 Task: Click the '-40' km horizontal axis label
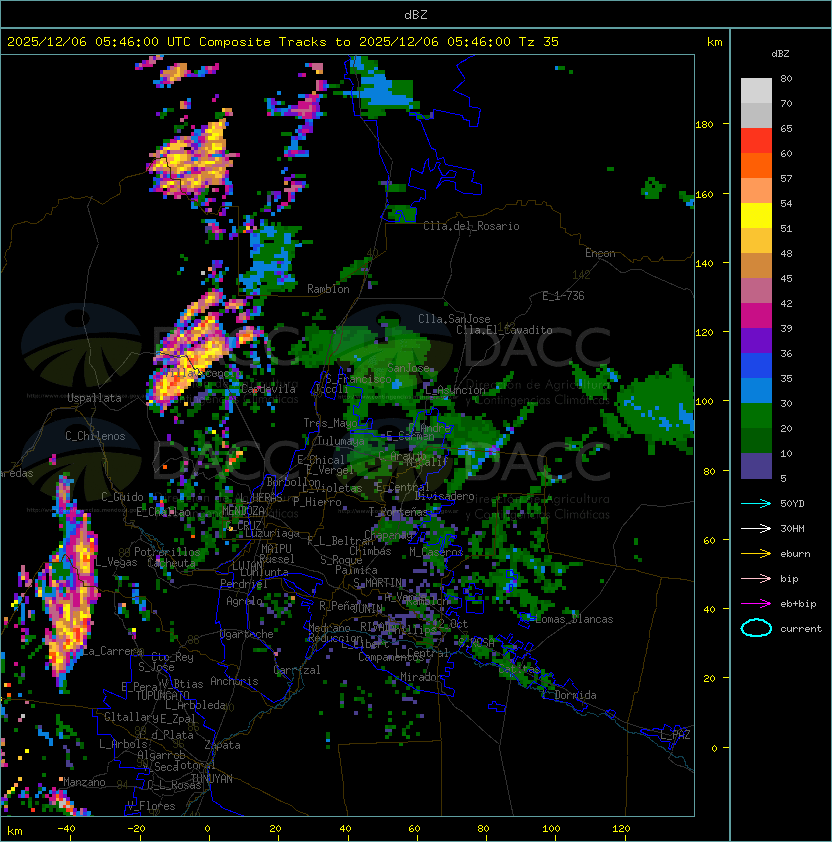click(x=66, y=829)
